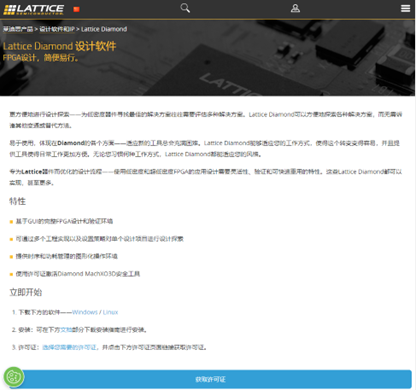Download the Linux software link
416x390 pixels.
click(110, 312)
